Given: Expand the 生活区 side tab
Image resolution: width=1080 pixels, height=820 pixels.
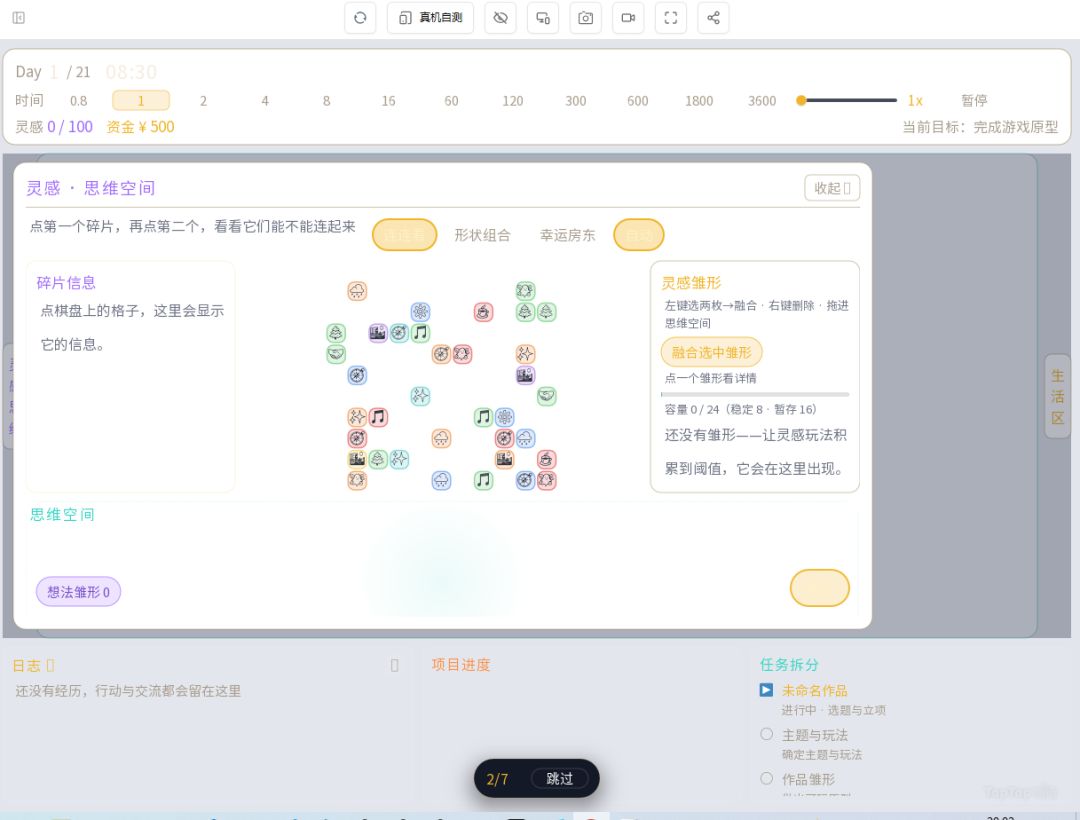Looking at the screenshot, I should pos(1057,397).
